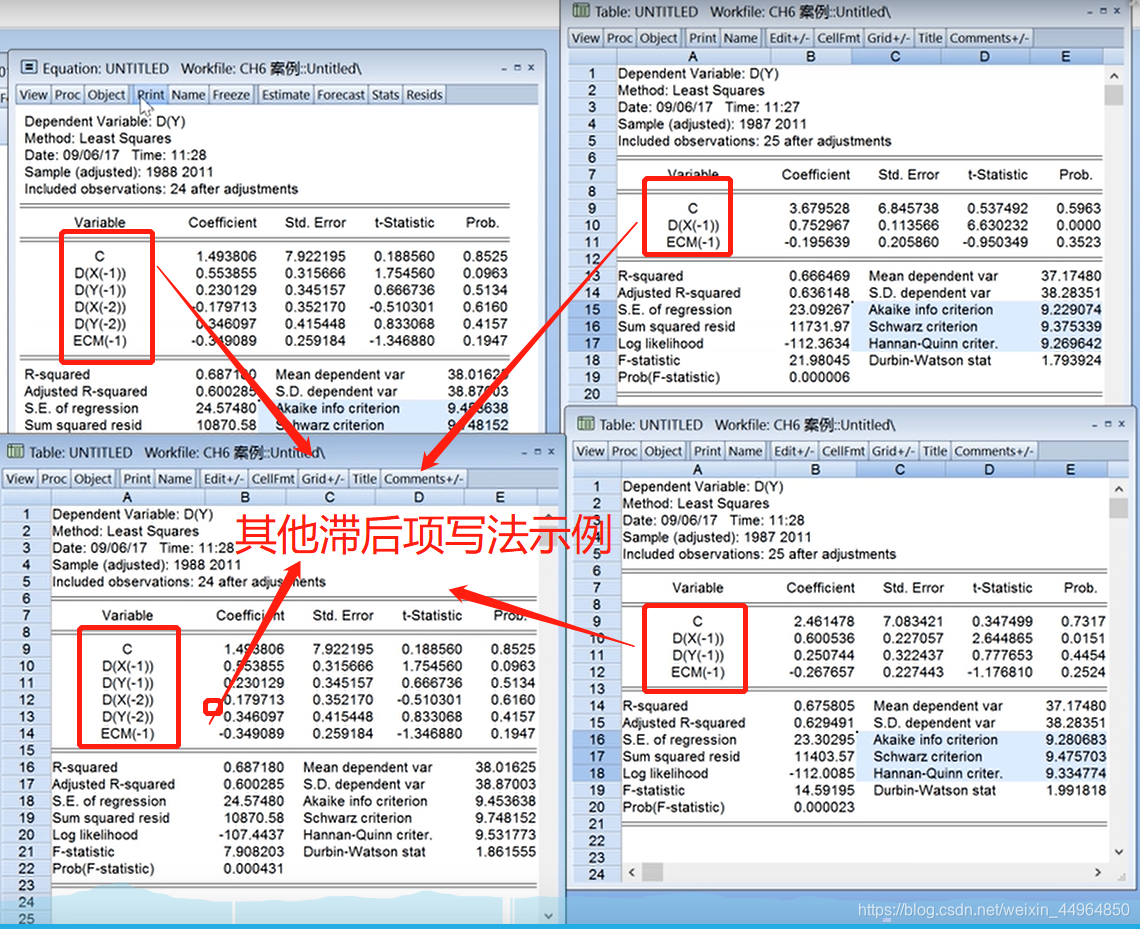Click the Equation window title icon
This screenshot has width=1140, height=929.
click(28, 68)
